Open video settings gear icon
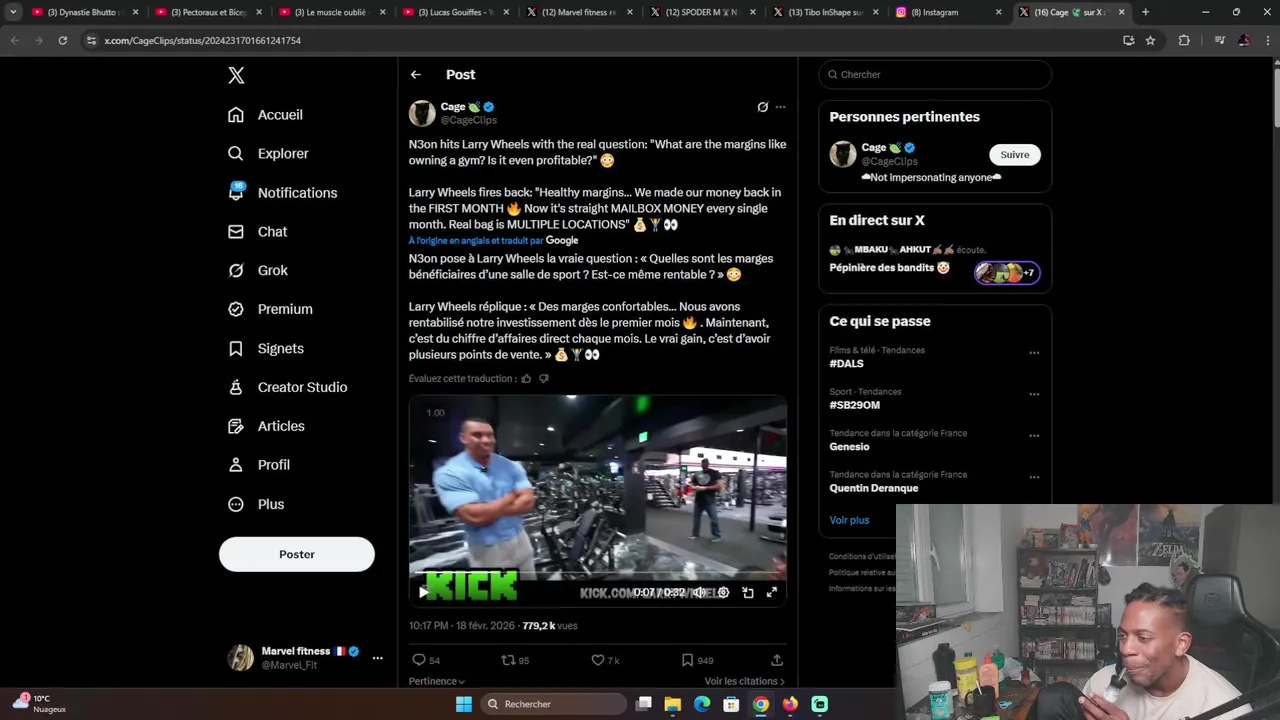This screenshot has height=720, width=1280. (723, 592)
